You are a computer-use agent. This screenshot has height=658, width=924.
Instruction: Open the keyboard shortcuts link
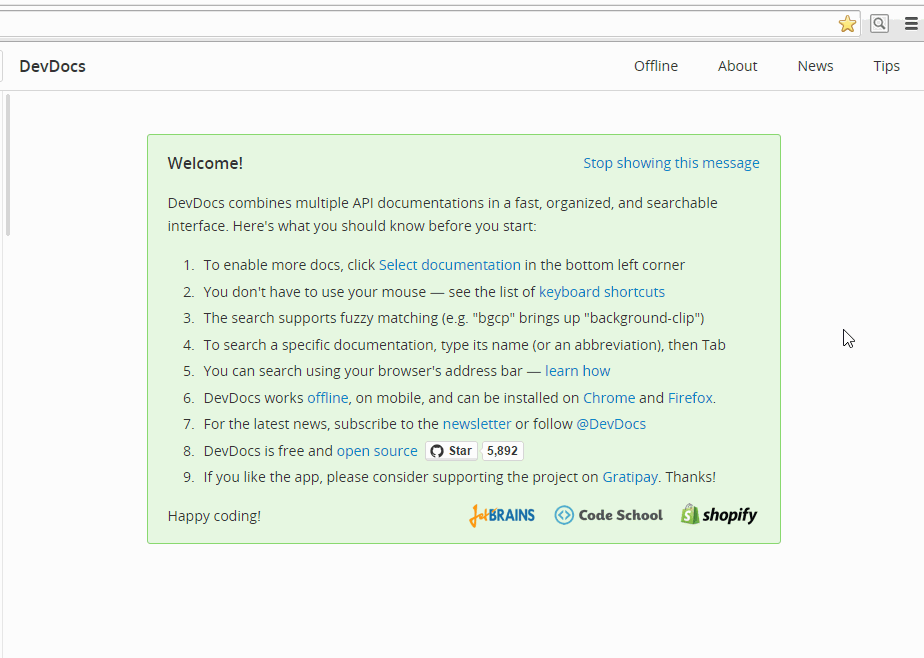(602, 292)
